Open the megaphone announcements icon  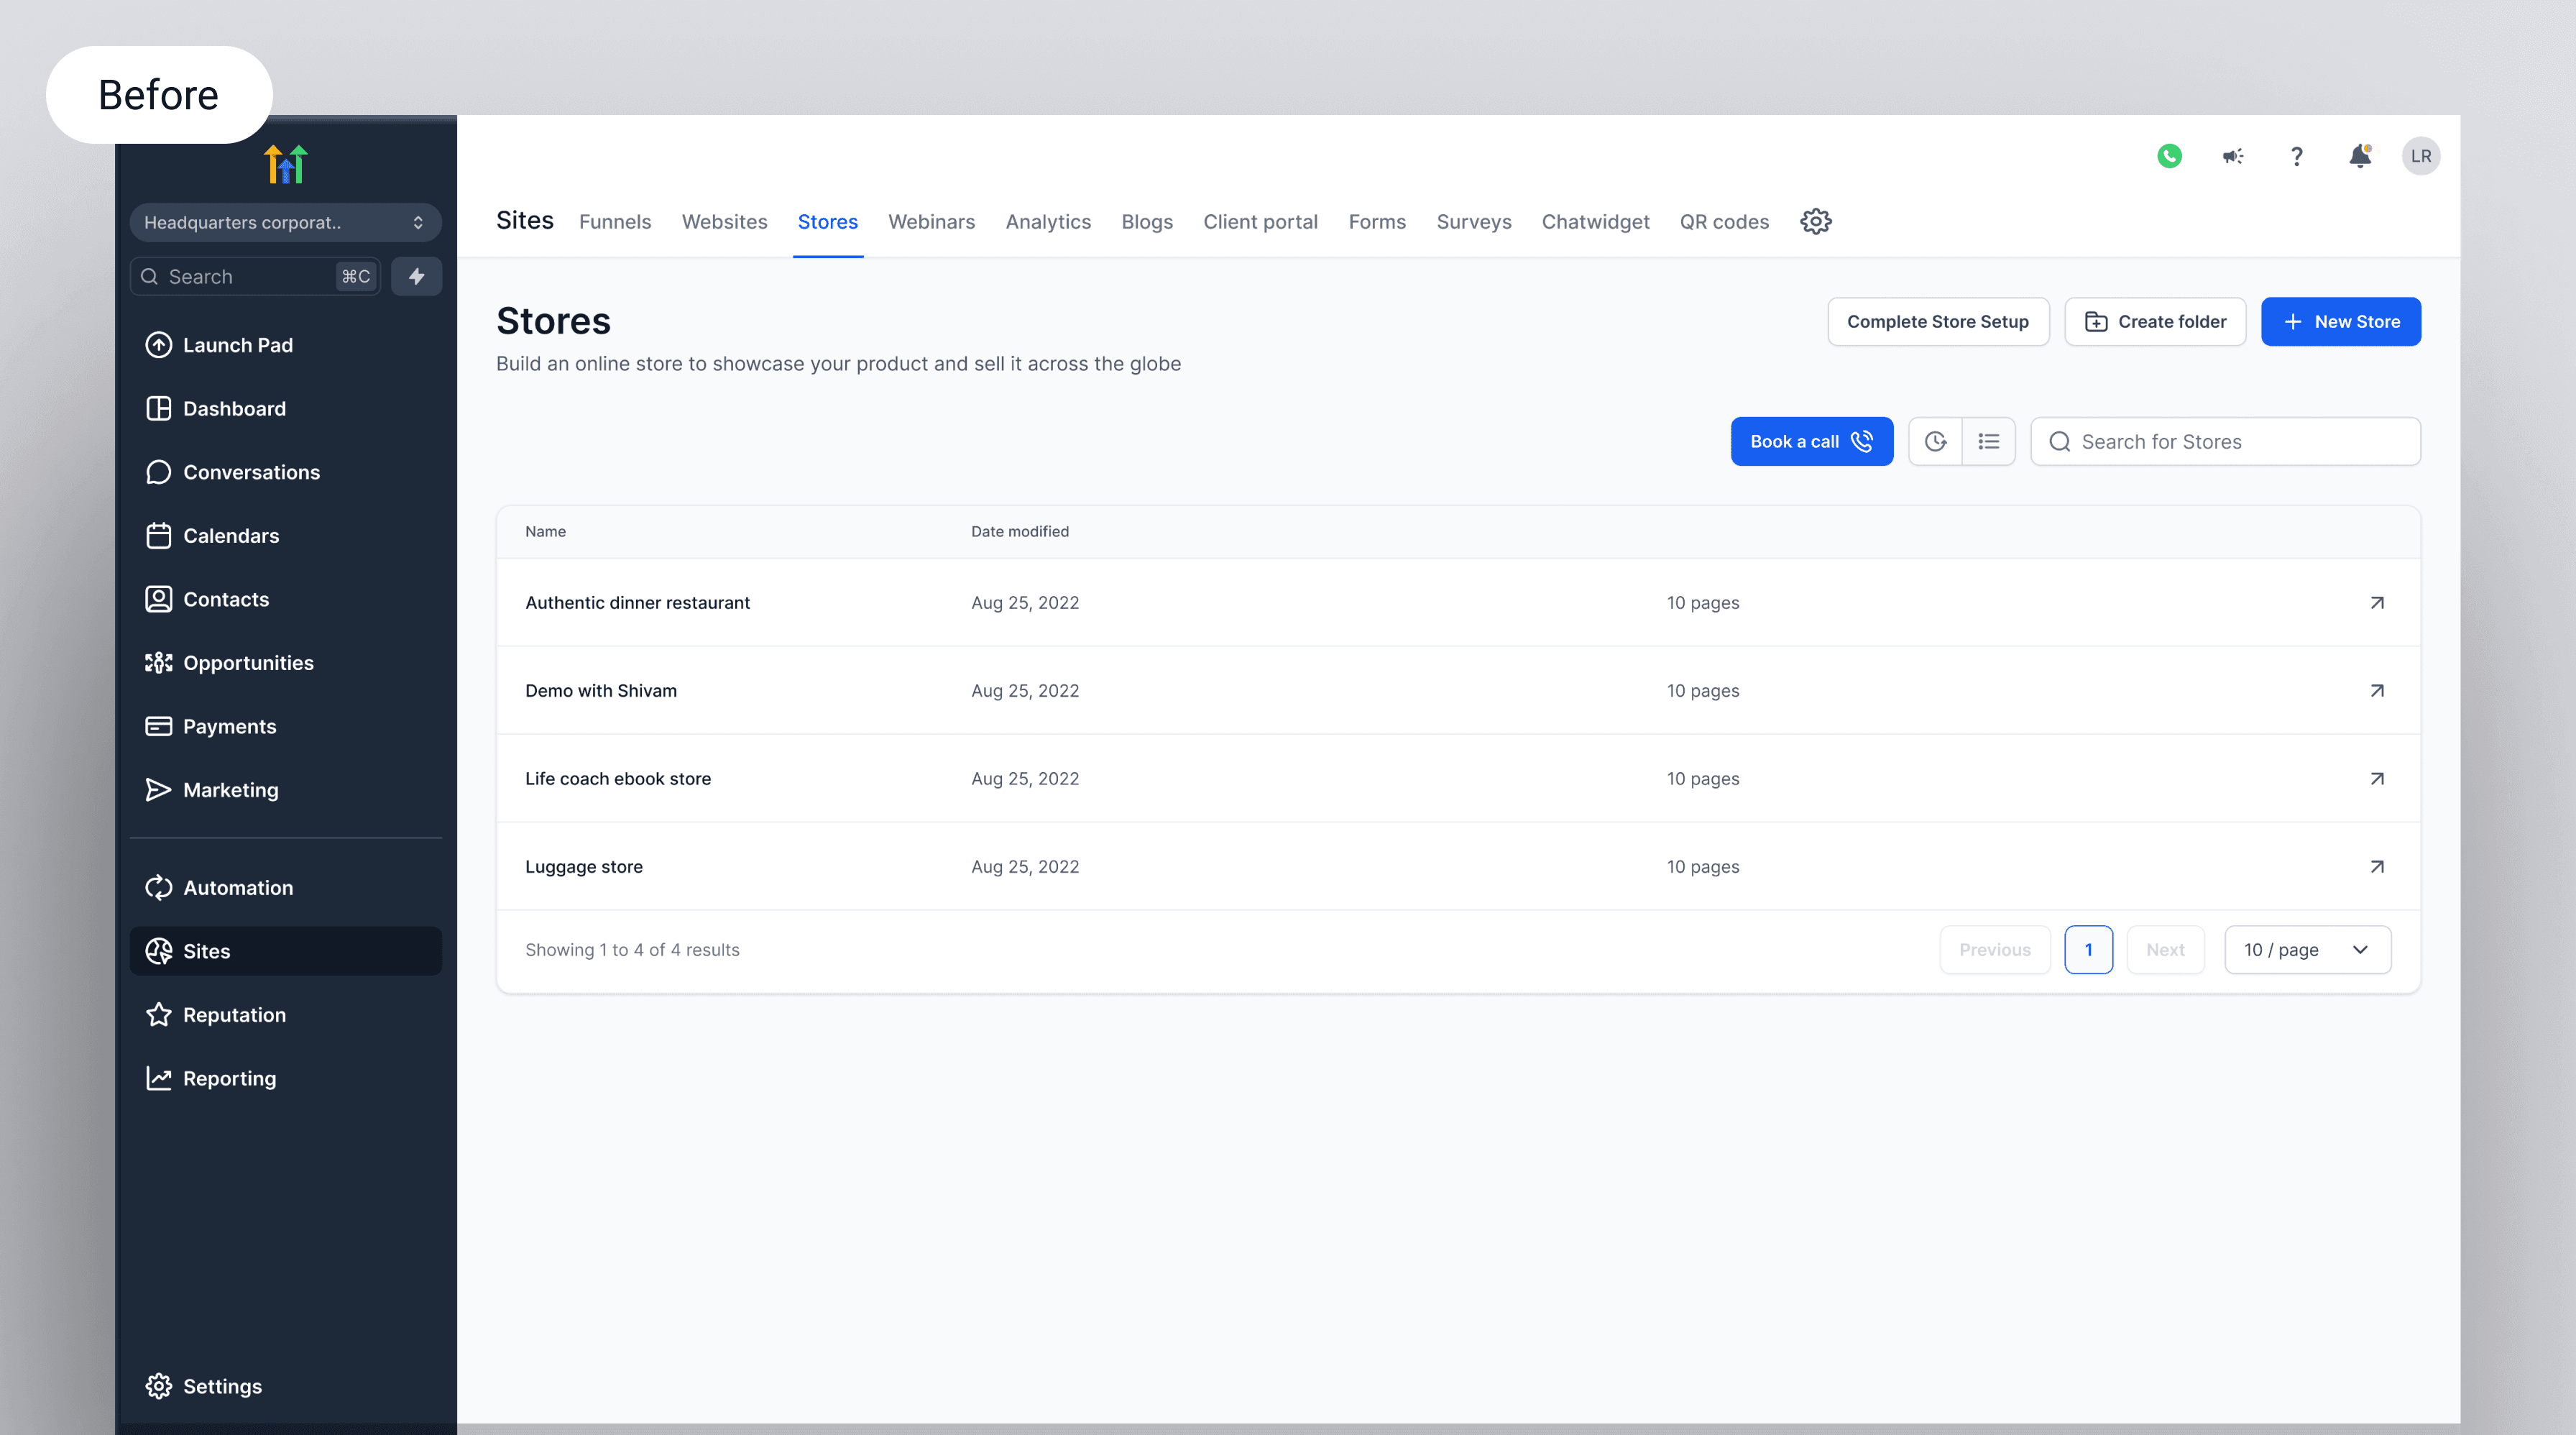coord(2232,156)
